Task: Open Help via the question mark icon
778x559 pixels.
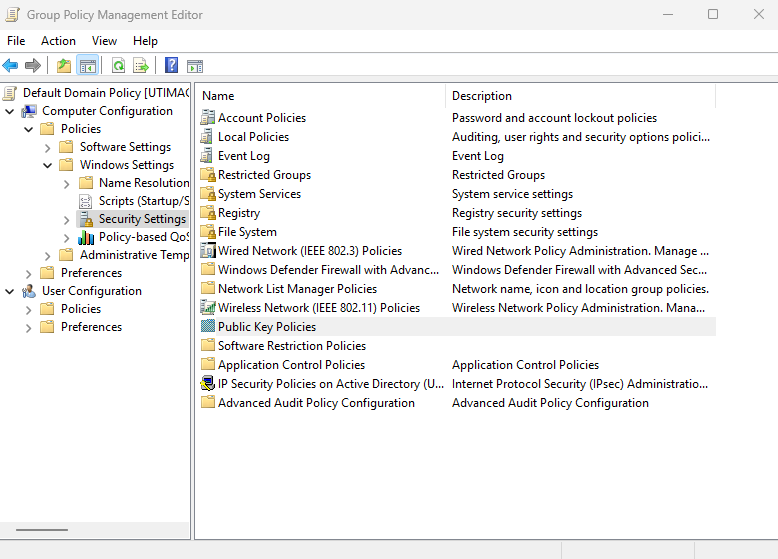Action: click(172, 66)
